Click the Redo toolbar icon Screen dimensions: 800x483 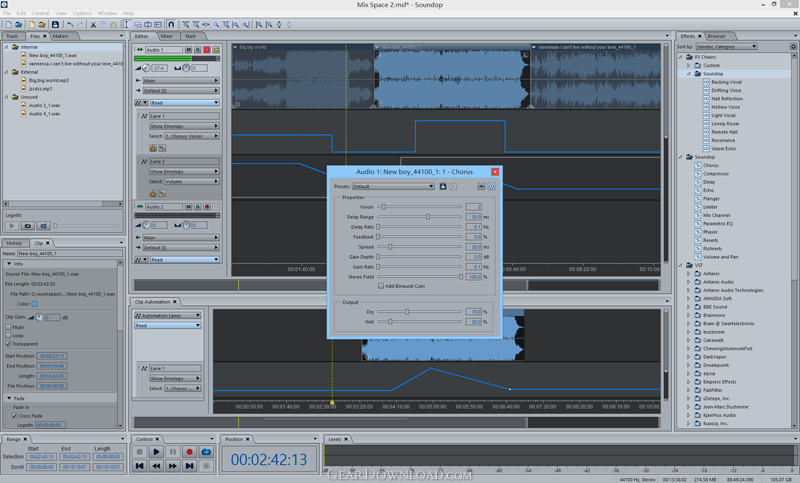(x=80, y=24)
